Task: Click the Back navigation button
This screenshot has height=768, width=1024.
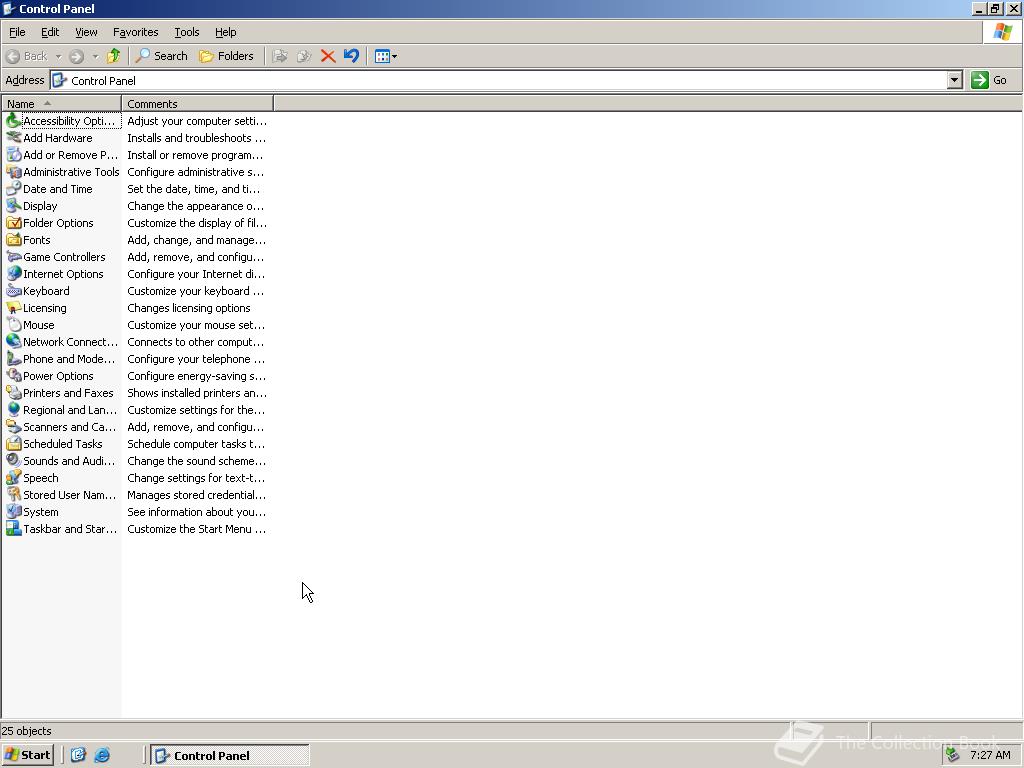Action: 27,56
